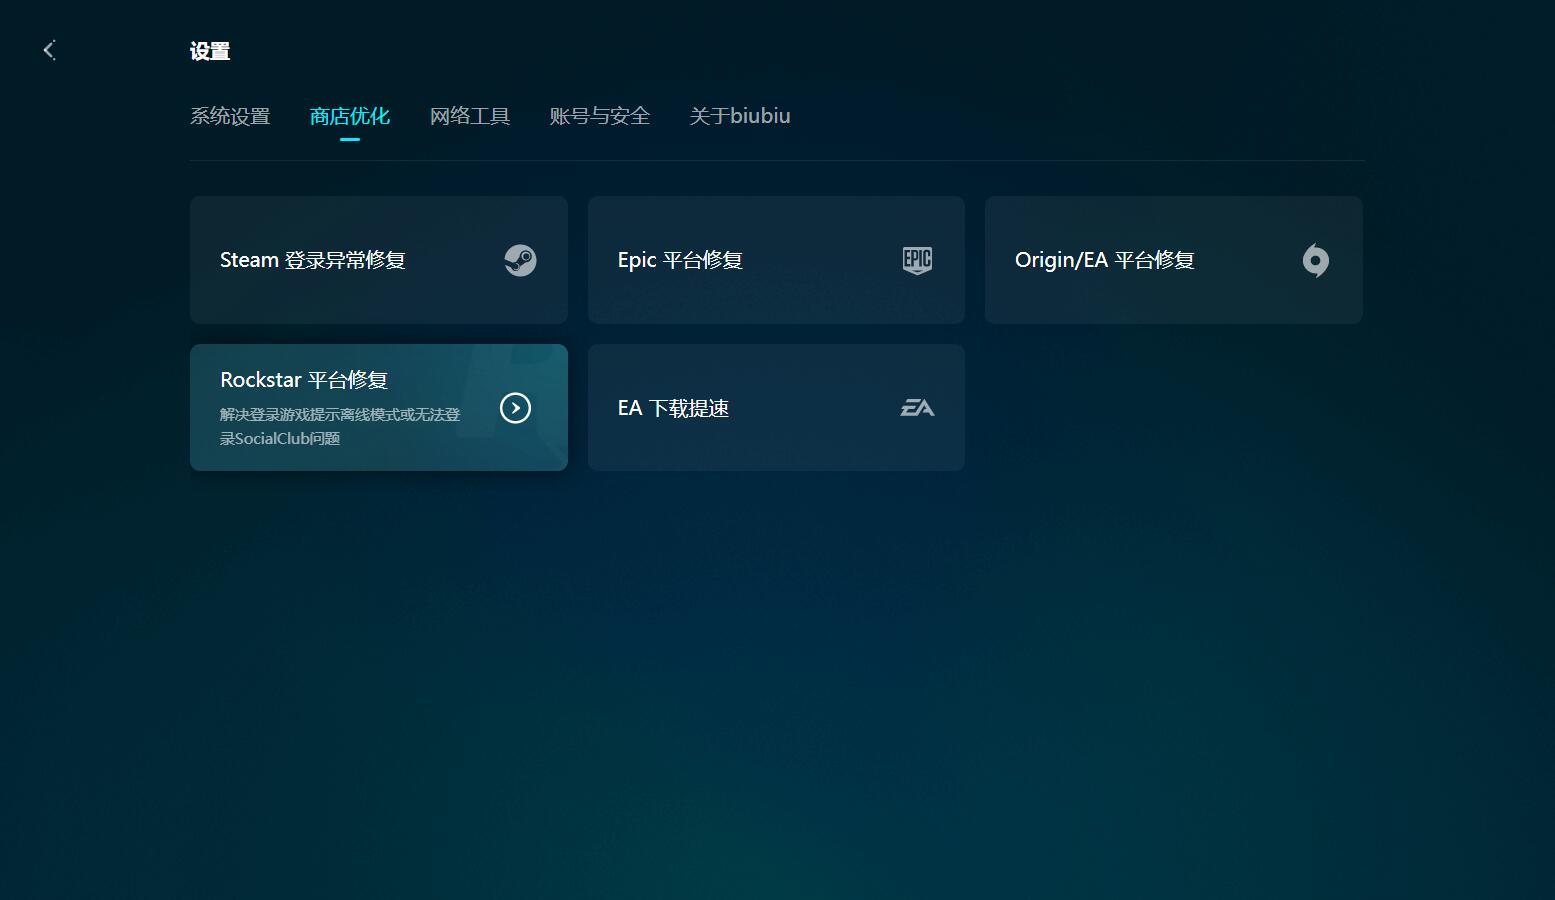Select Rockstar 平台修复 title
The height and width of the screenshot is (900, 1555).
pyautogui.click(x=304, y=380)
